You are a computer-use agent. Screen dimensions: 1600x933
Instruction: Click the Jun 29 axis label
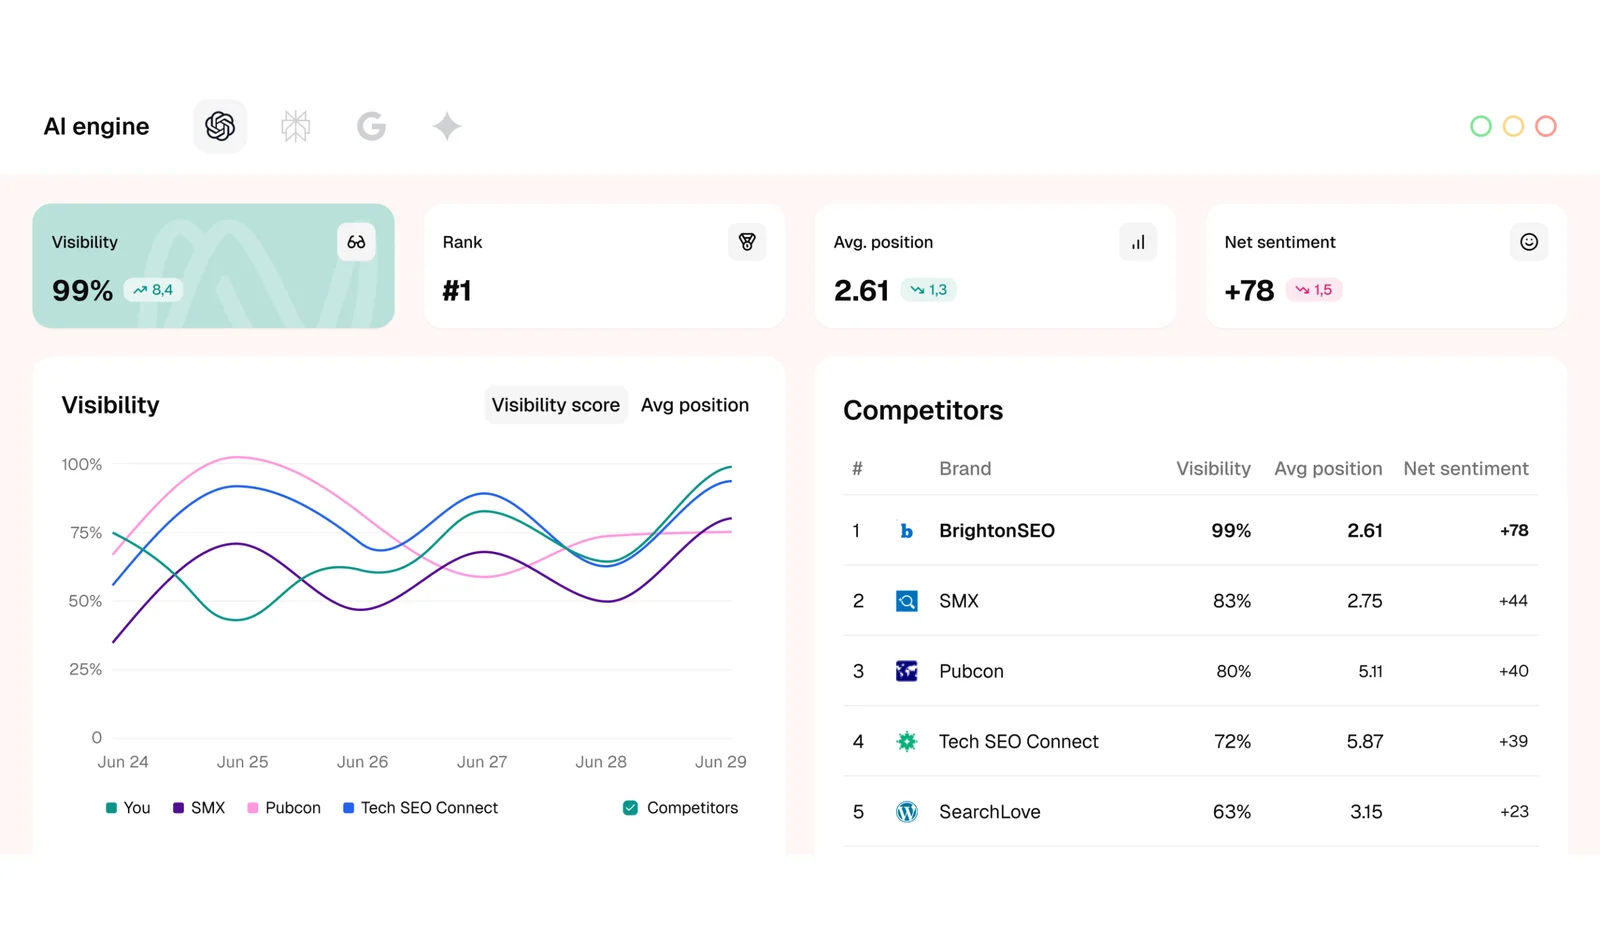(721, 762)
